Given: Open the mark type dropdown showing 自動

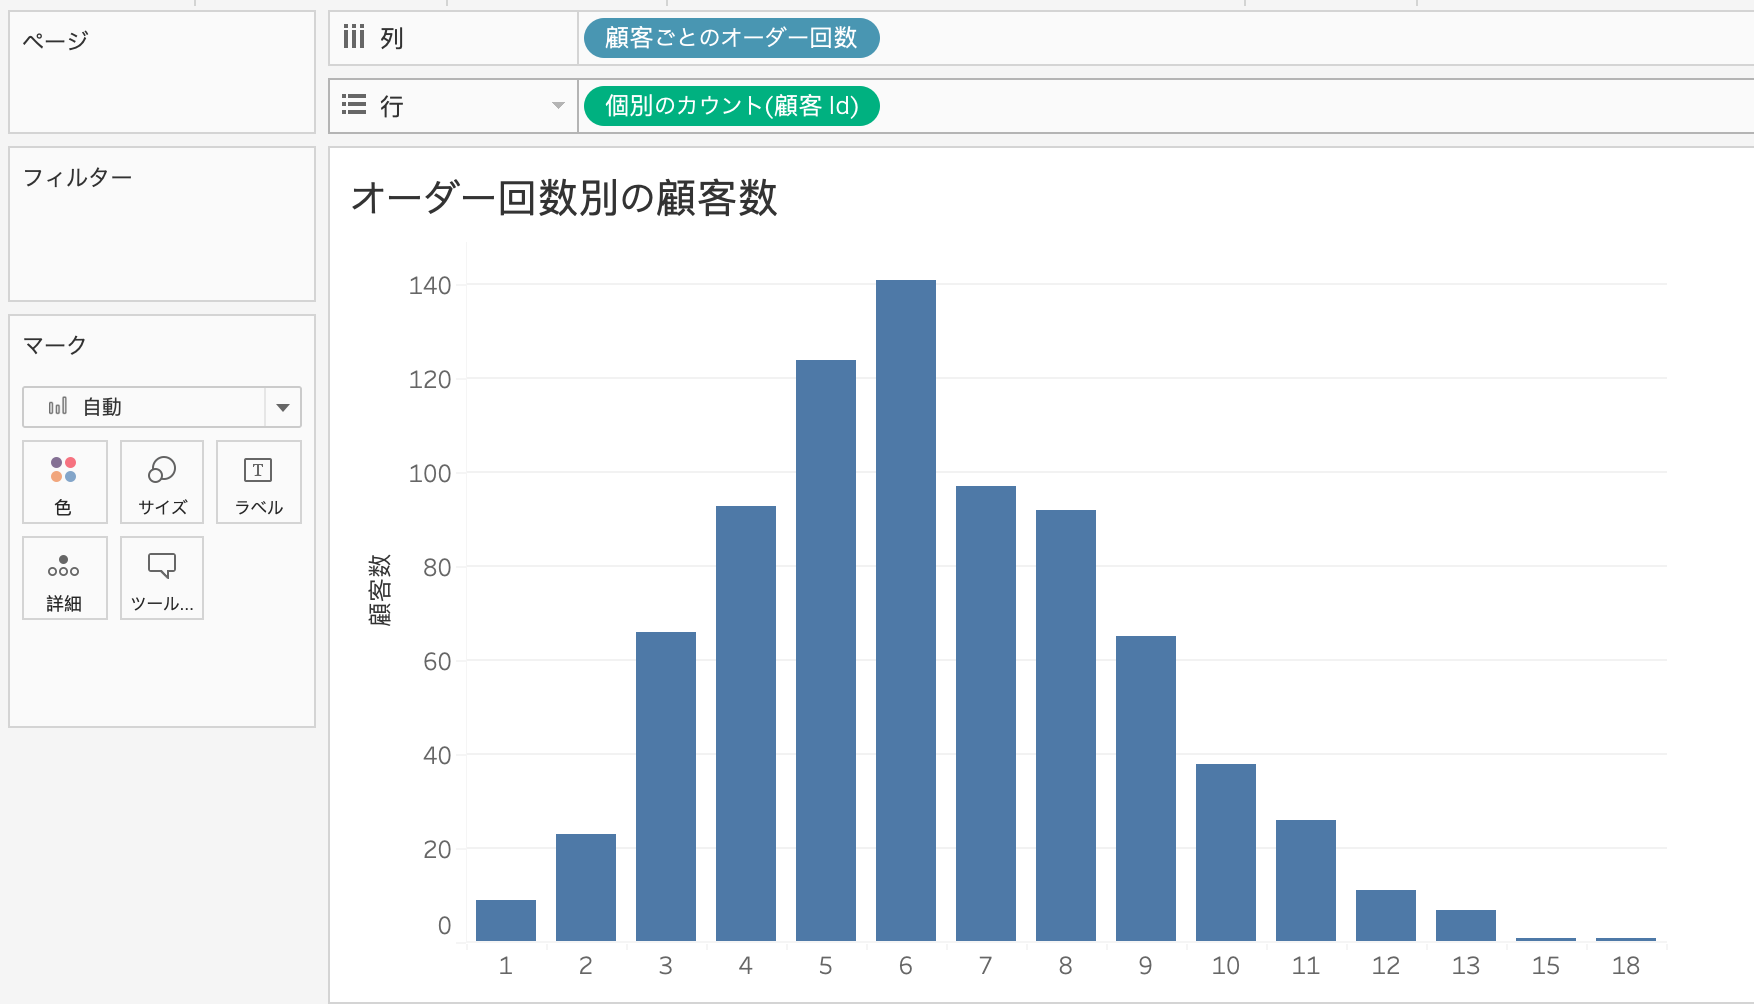Looking at the screenshot, I should tap(283, 406).
